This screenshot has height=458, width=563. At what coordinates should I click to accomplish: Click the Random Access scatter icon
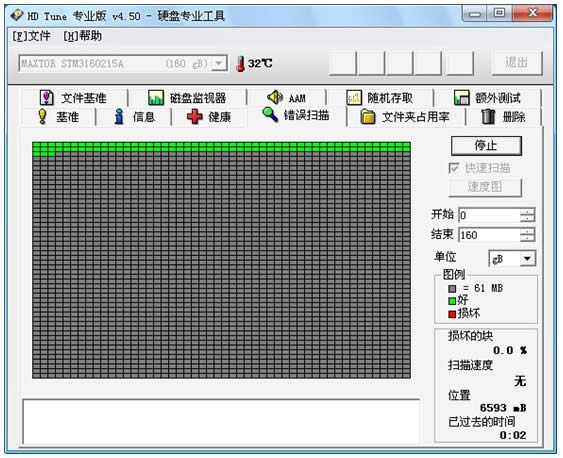pos(354,98)
